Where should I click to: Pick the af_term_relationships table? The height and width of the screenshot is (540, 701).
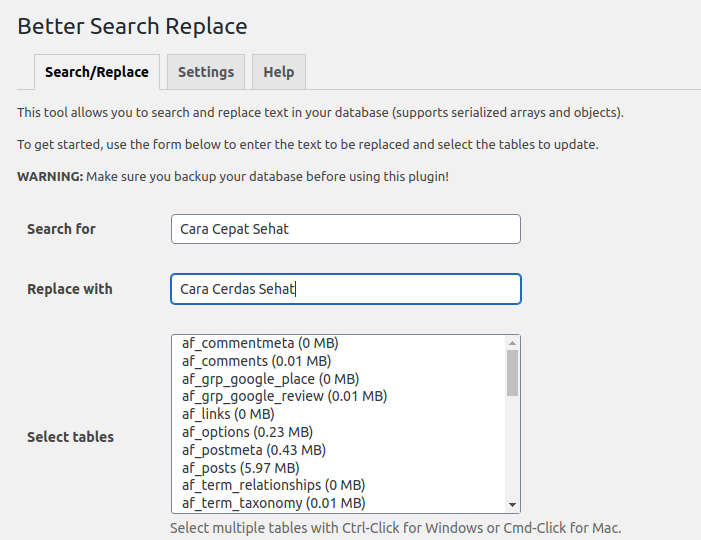[270, 485]
